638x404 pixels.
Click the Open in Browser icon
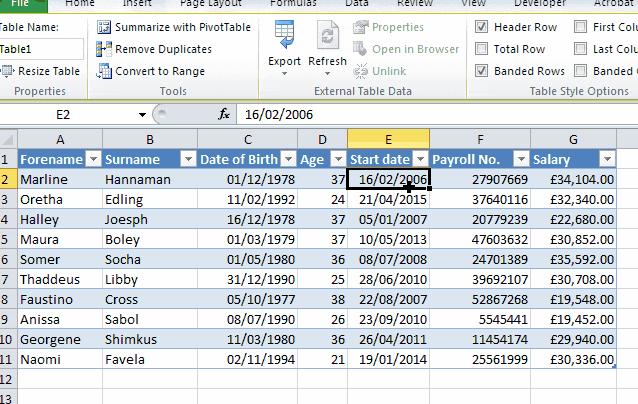click(x=360, y=49)
